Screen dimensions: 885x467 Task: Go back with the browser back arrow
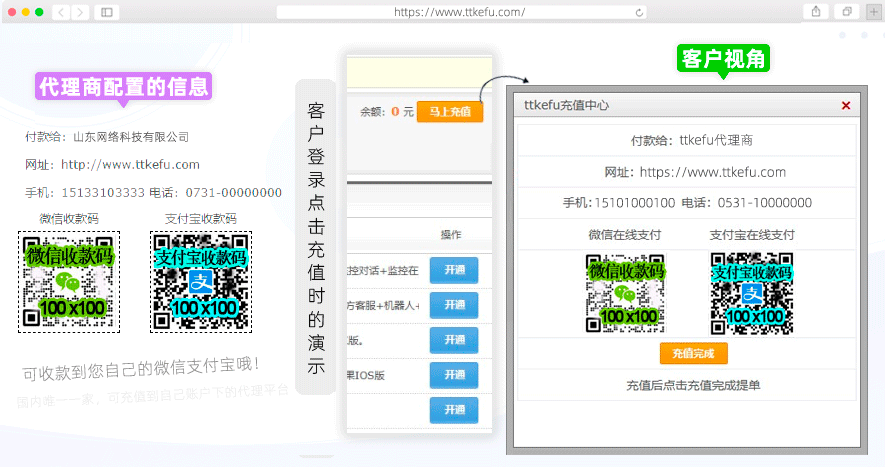coord(61,12)
